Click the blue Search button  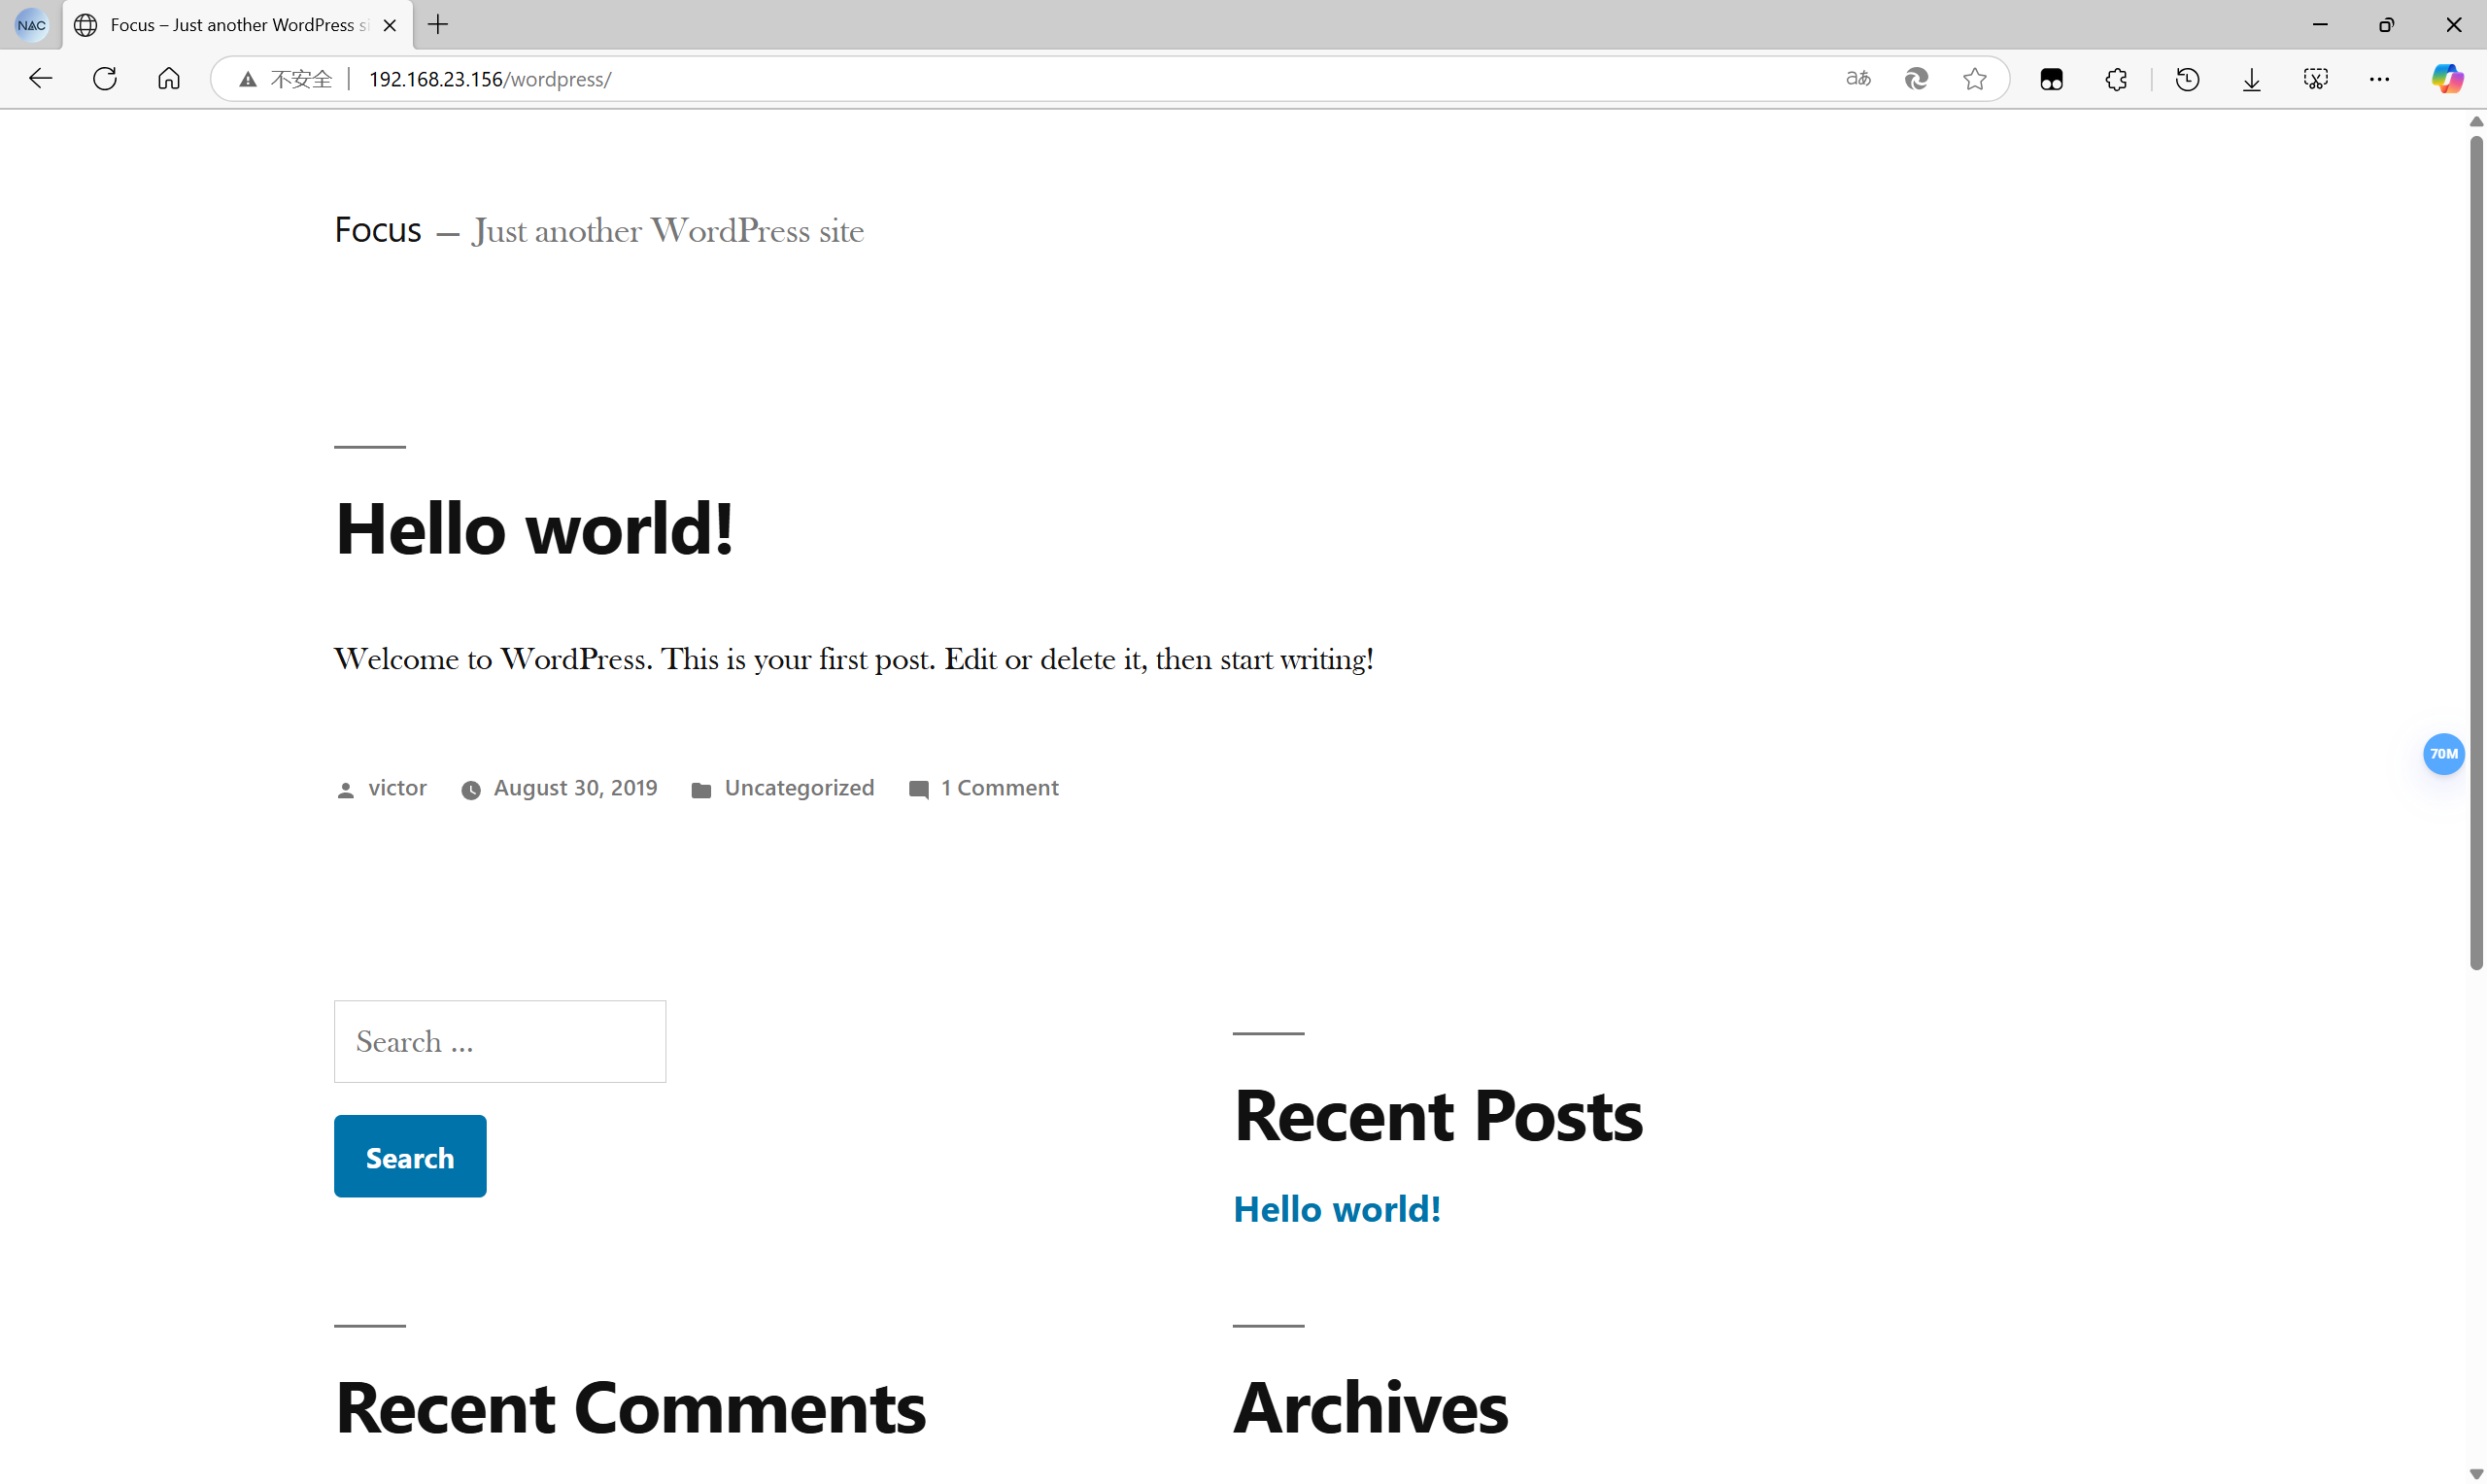click(410, 1156)
